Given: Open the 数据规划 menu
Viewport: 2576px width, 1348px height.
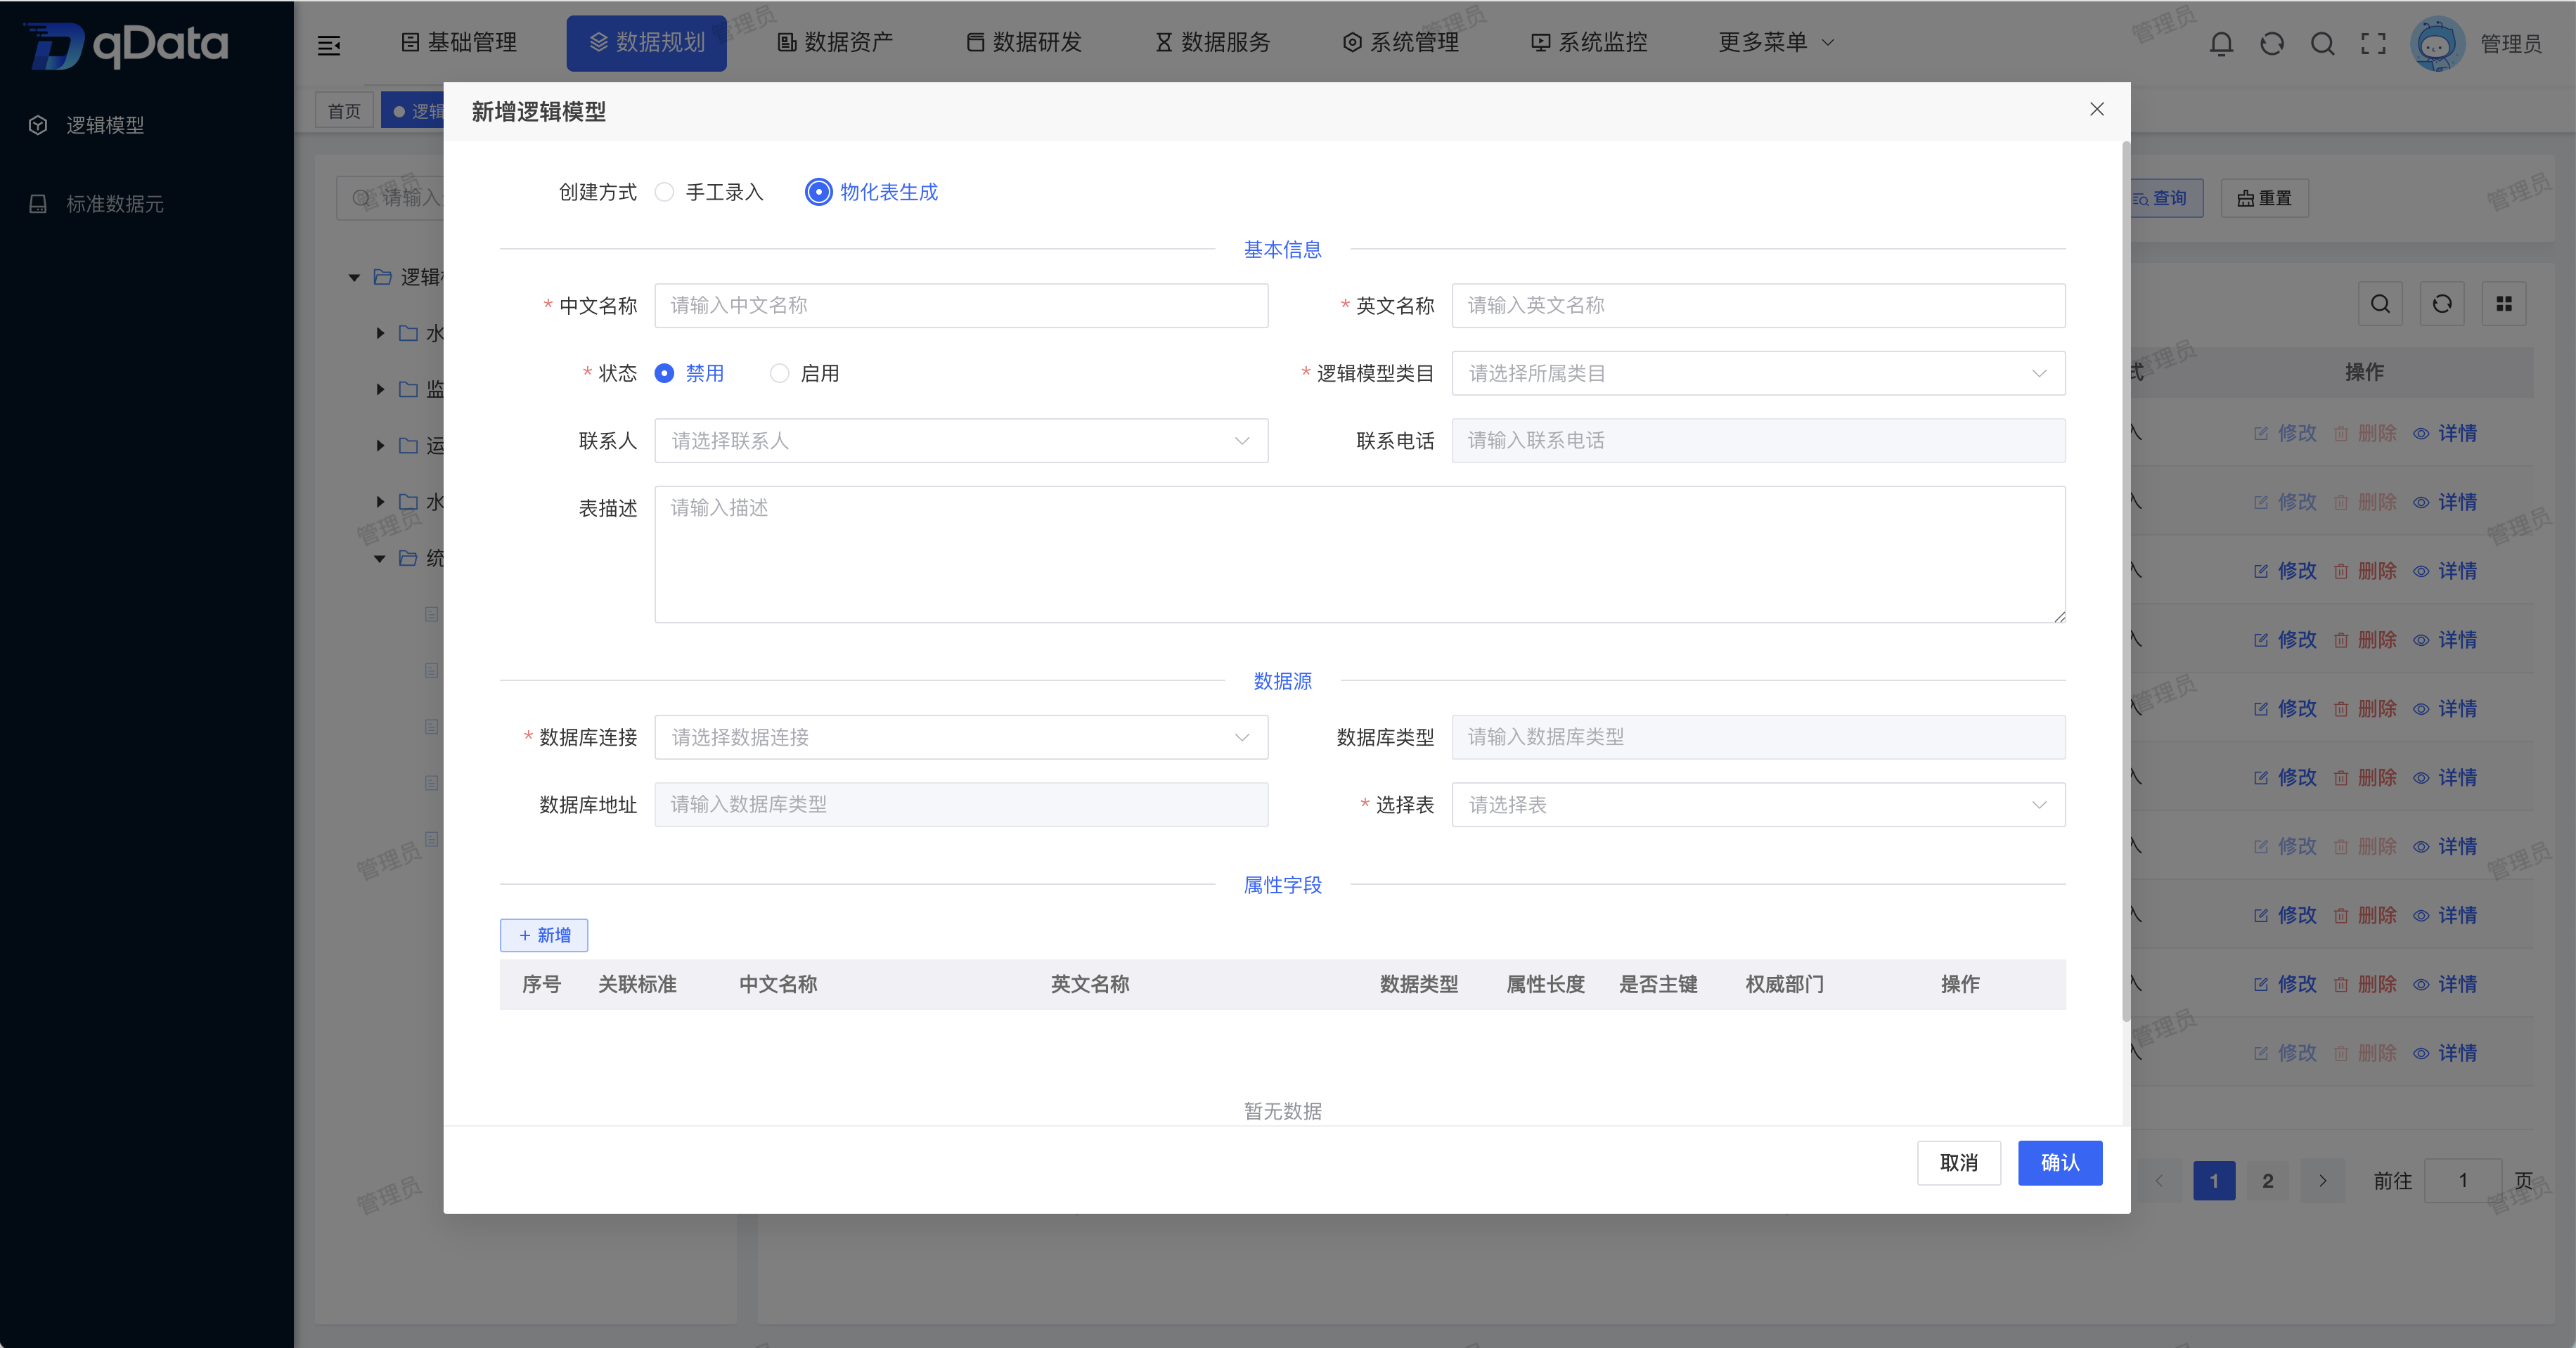Looking at the screenshot, I should point(647,43).
